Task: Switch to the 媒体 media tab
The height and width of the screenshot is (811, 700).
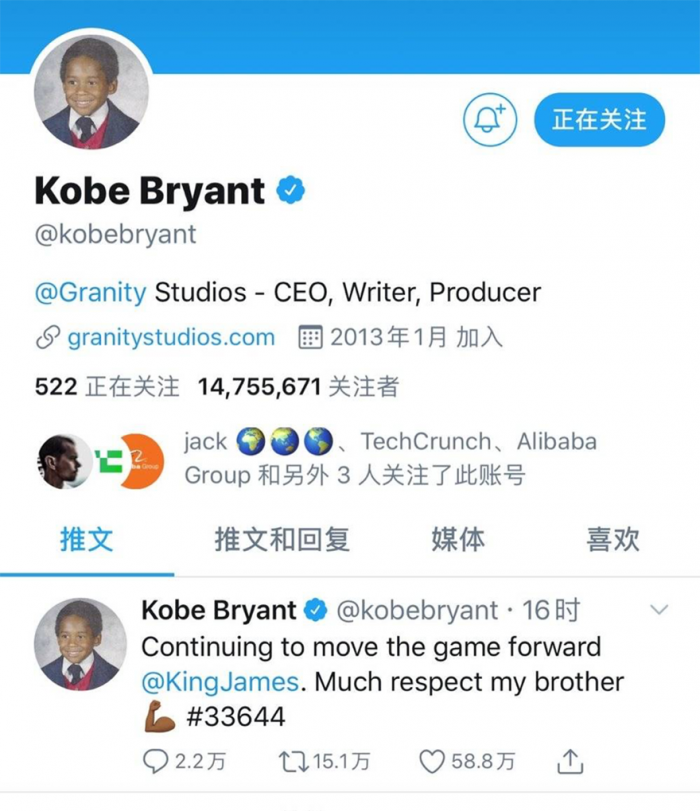Action: coord(458,540)
